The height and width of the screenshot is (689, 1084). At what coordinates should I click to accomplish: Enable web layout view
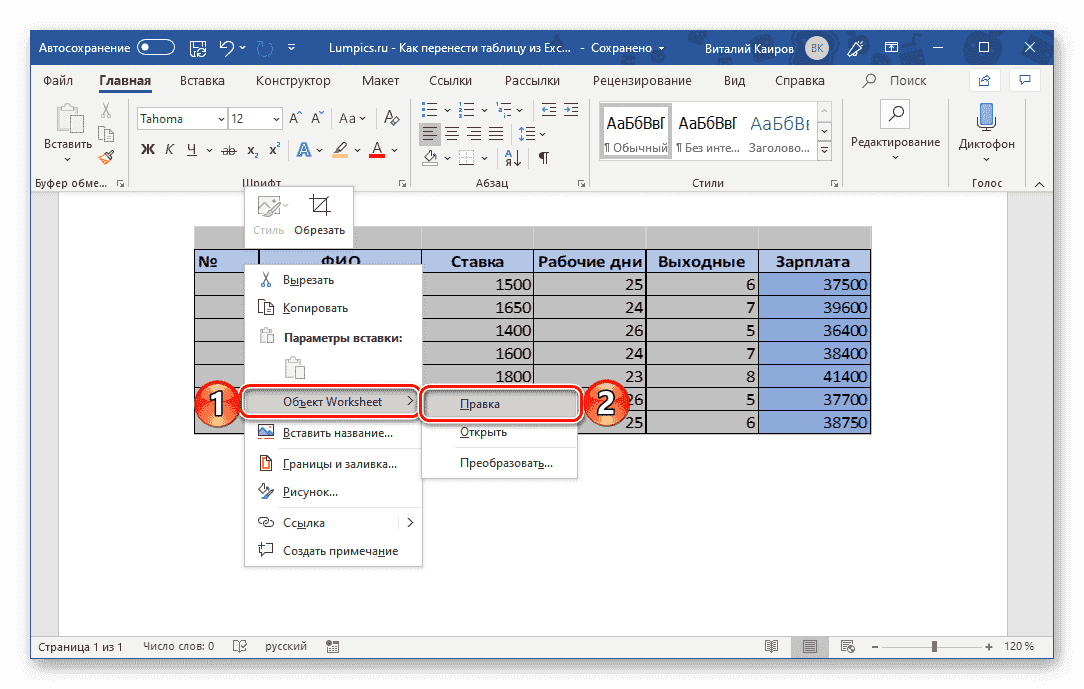point(846,646)
